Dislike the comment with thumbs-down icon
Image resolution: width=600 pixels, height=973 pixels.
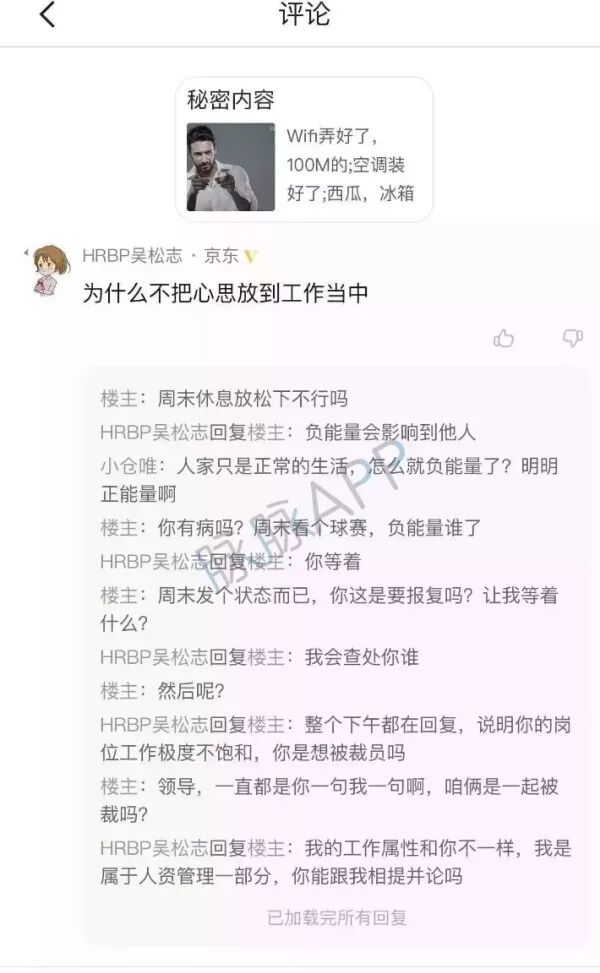point(572,338)
